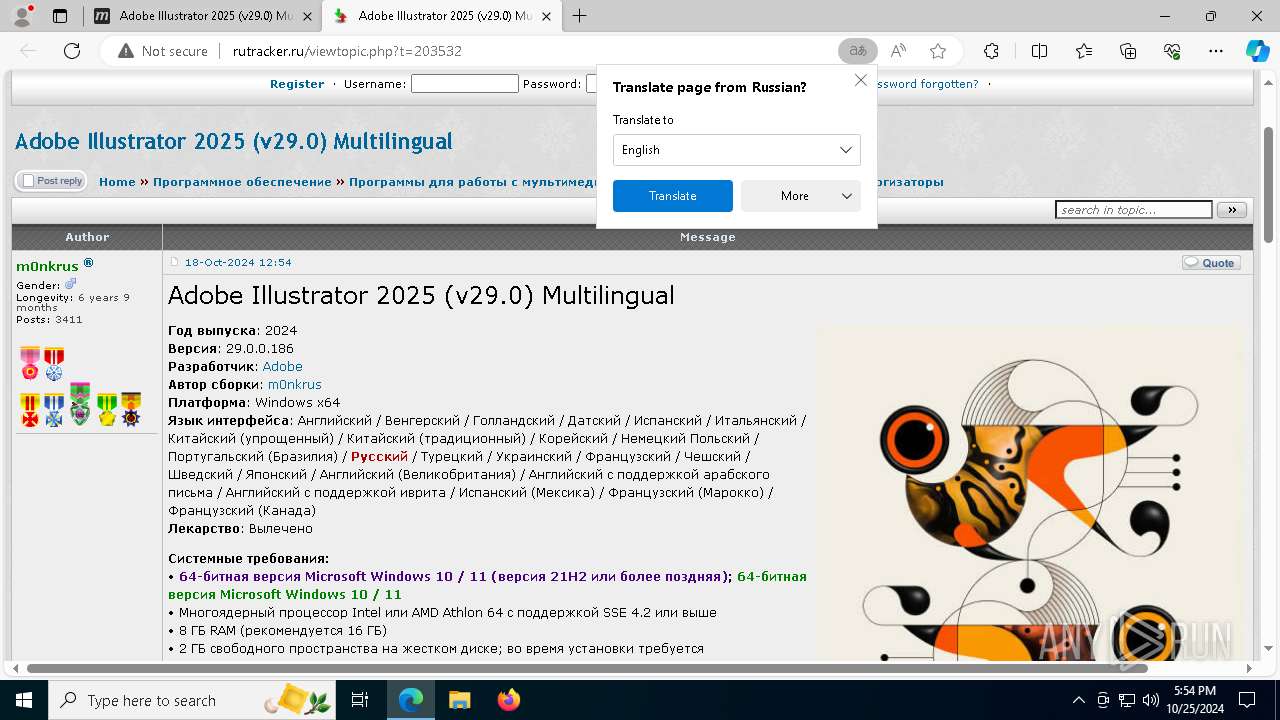Toggle Split screen in the Edge toolbar
The image size is (1280, 720).
coord(1039,51)
